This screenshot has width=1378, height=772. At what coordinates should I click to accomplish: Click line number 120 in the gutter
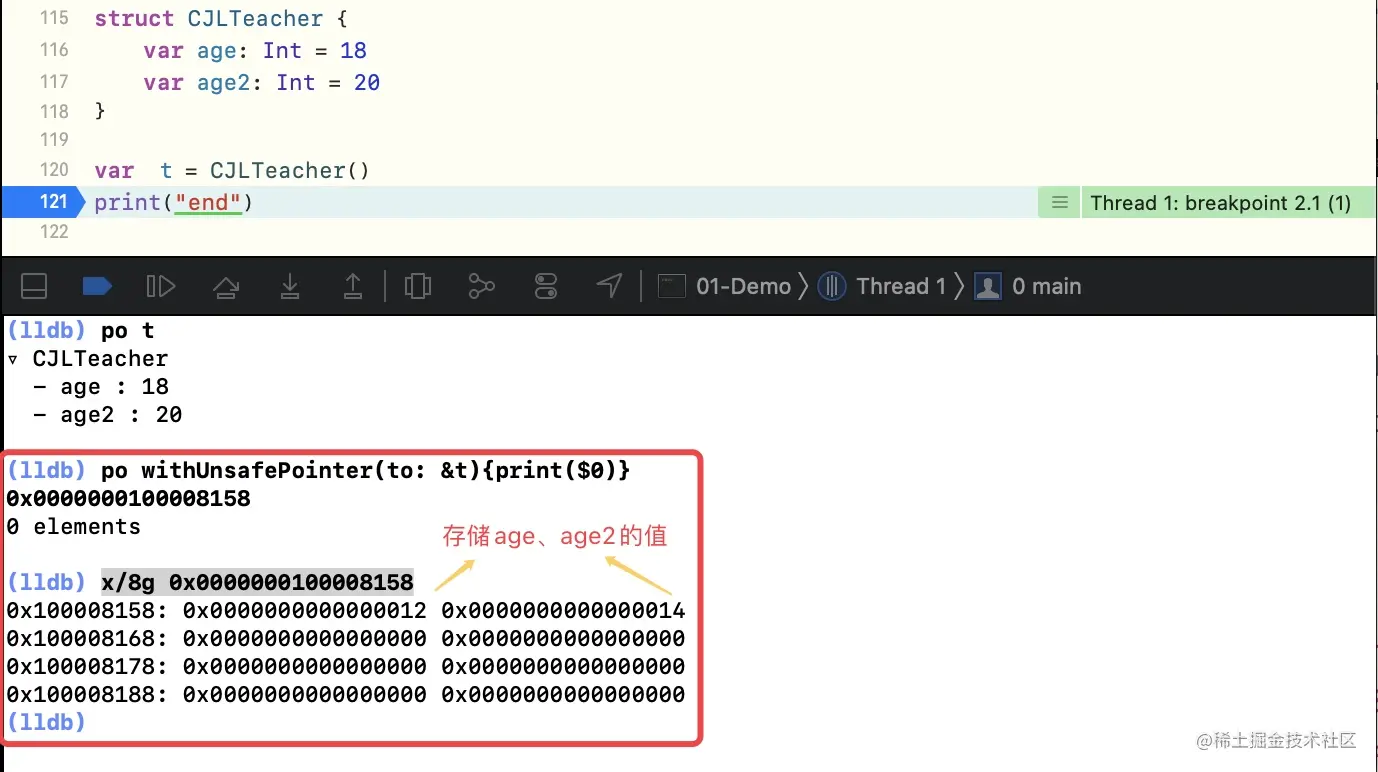pyautogui.click(x=54, y=170)
